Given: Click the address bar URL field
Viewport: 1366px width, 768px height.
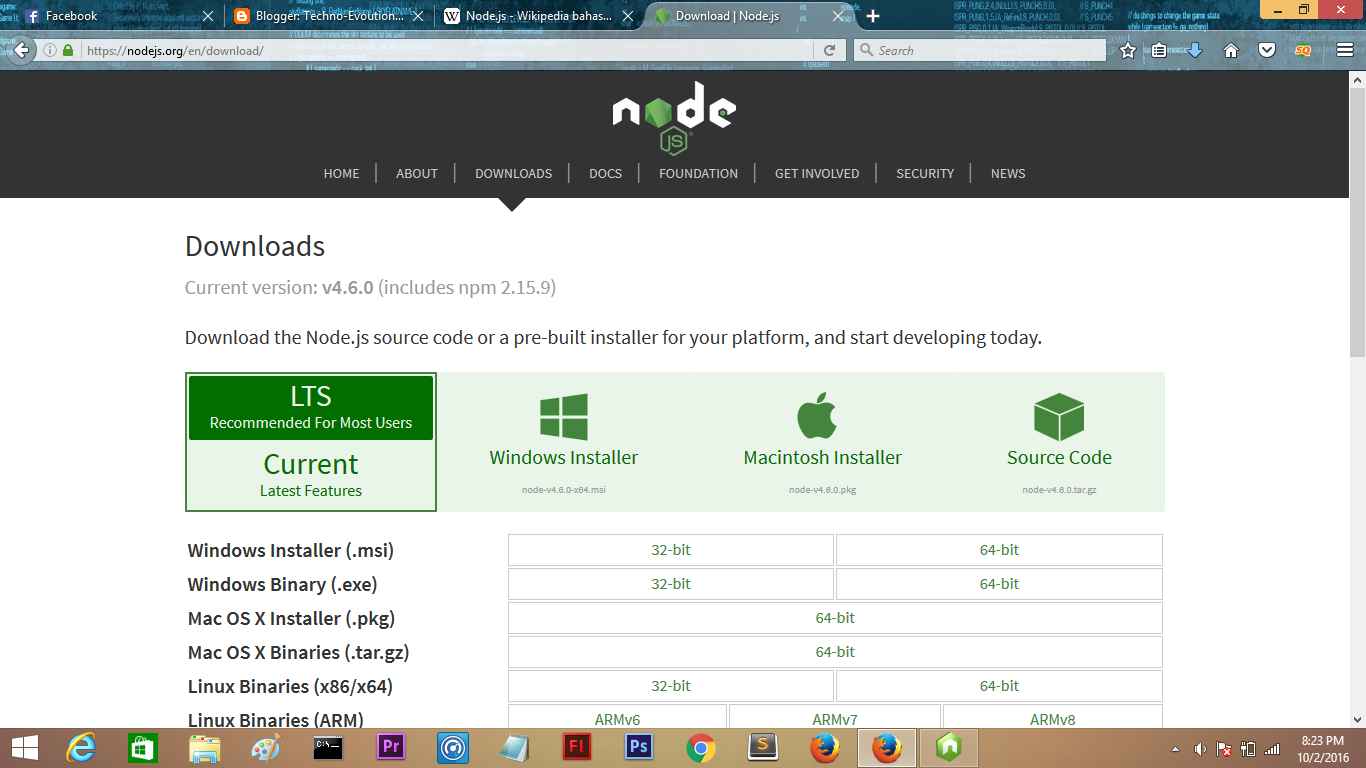Looking at the screenshot, I should coord(448,50).
